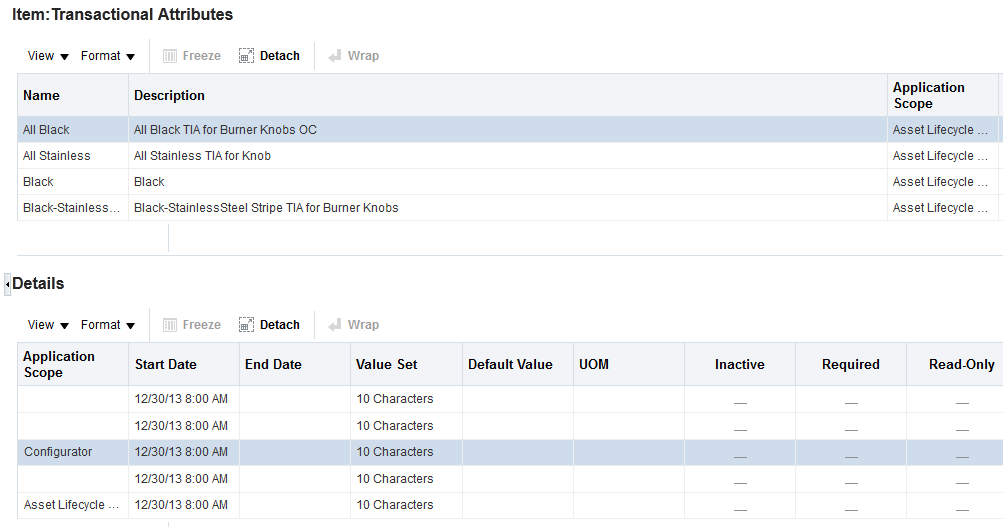1003x527 pixels.
Task: Toggle Read-Only for the Asset Lifecycle row
Action: point(962,506)
